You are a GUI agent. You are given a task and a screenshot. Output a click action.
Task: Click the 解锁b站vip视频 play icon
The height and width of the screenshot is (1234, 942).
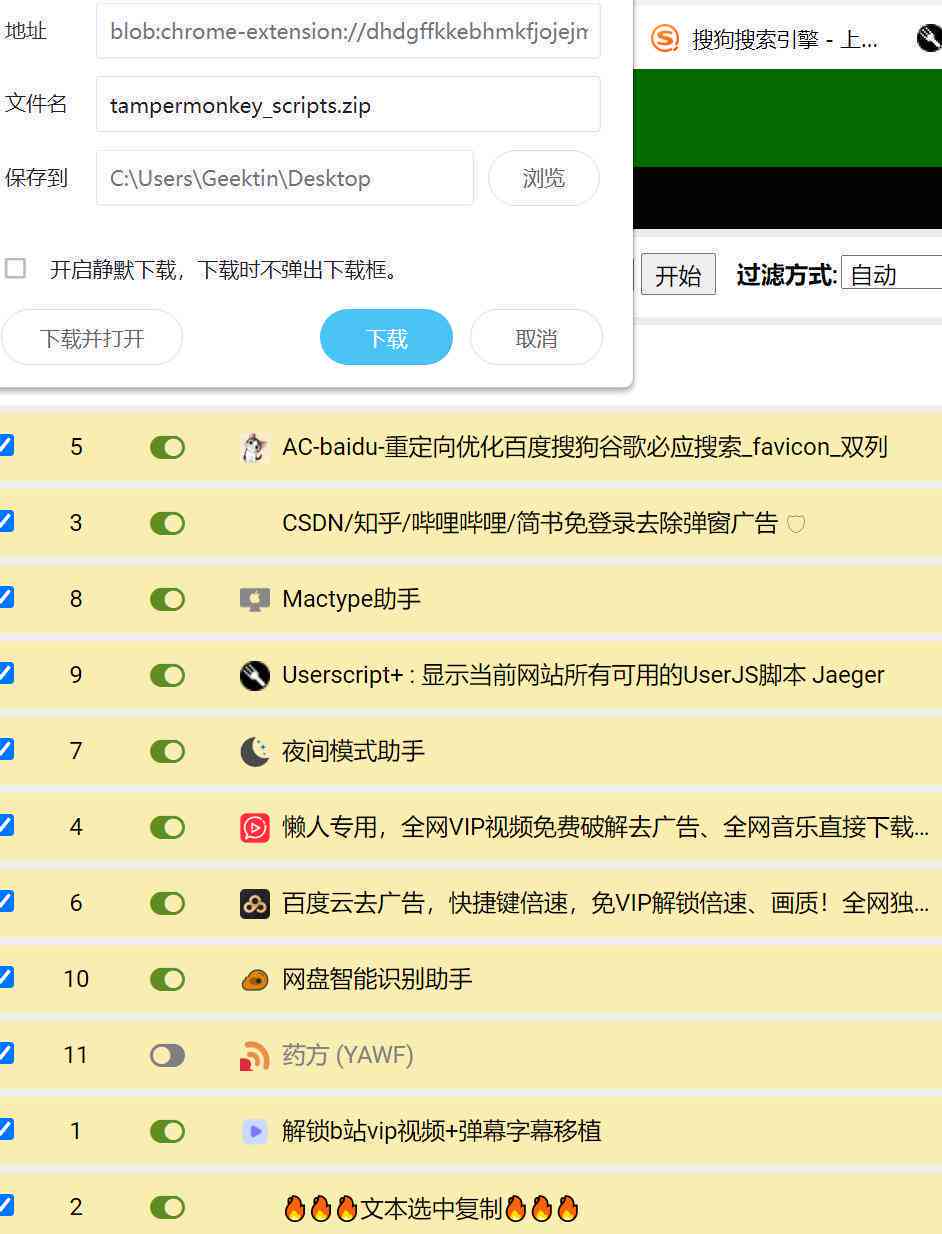[x=255, y=1131]
